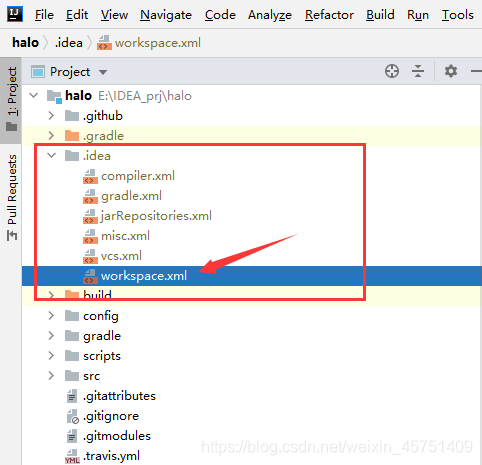The width and height of the screenshot is (482, 465).
Task: Select the .gitattributes file
Action: [252, 396]
